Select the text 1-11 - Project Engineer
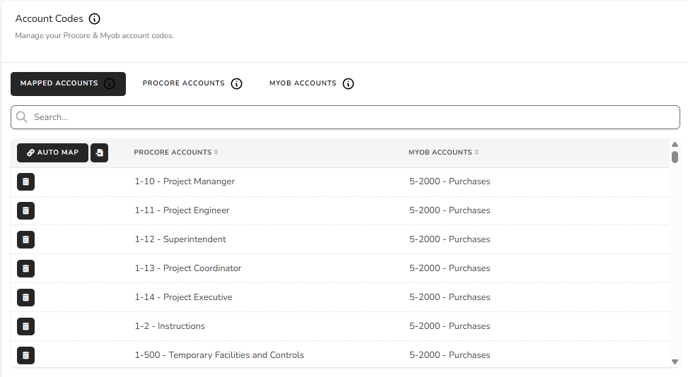 click(x=182, y=210)
